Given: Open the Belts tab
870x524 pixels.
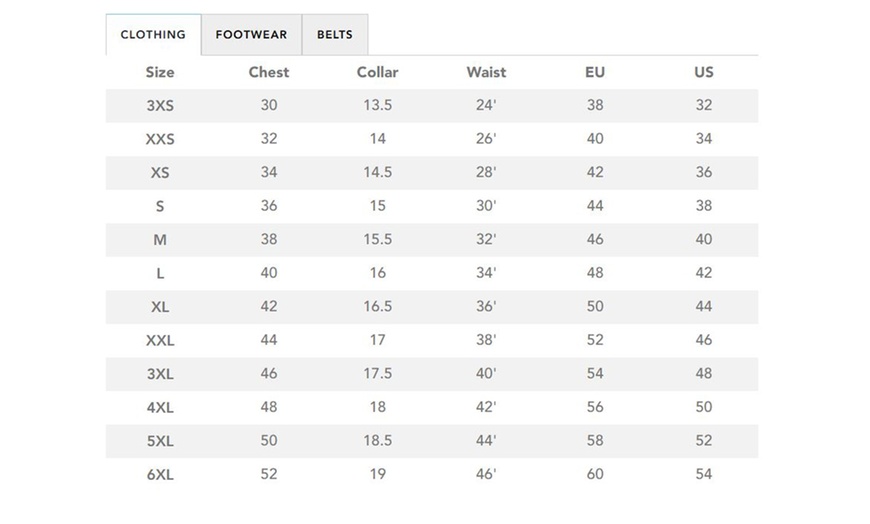Looking at the screenshot, I should (334, 35).
